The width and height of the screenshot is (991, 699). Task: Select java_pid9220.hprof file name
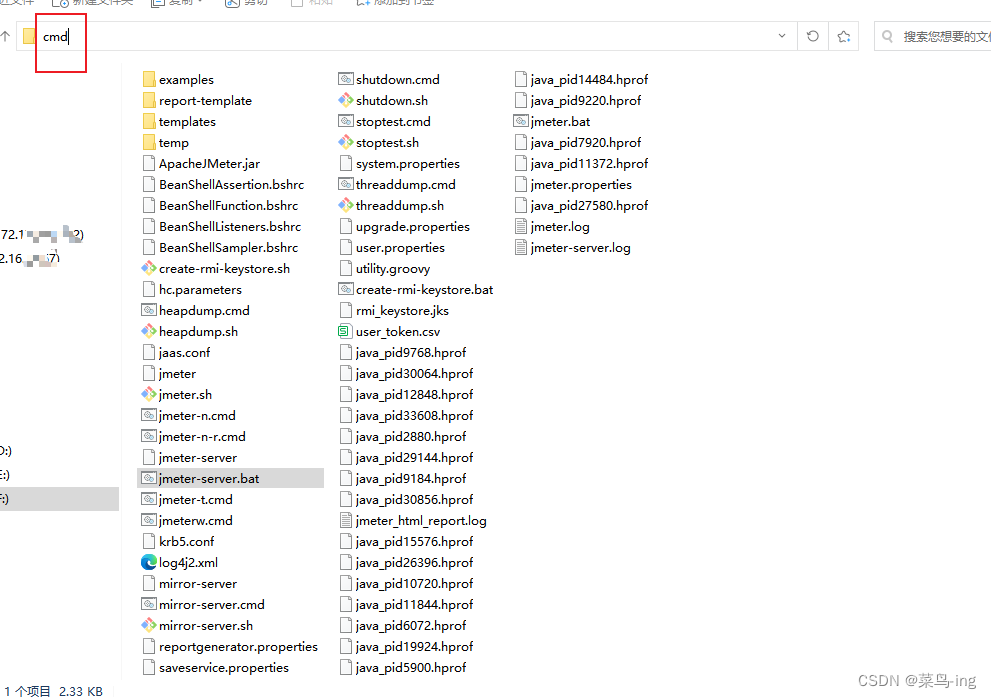tap(586, 100)
